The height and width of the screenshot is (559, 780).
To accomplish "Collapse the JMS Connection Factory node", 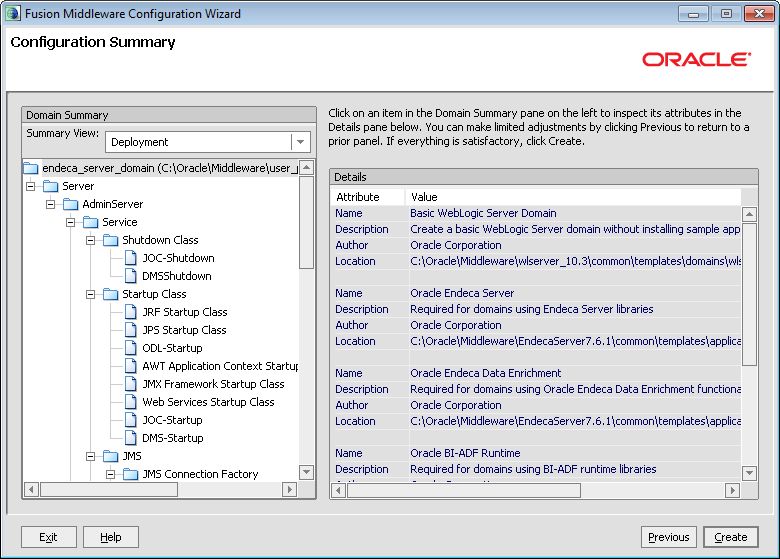I will point(110,474).
